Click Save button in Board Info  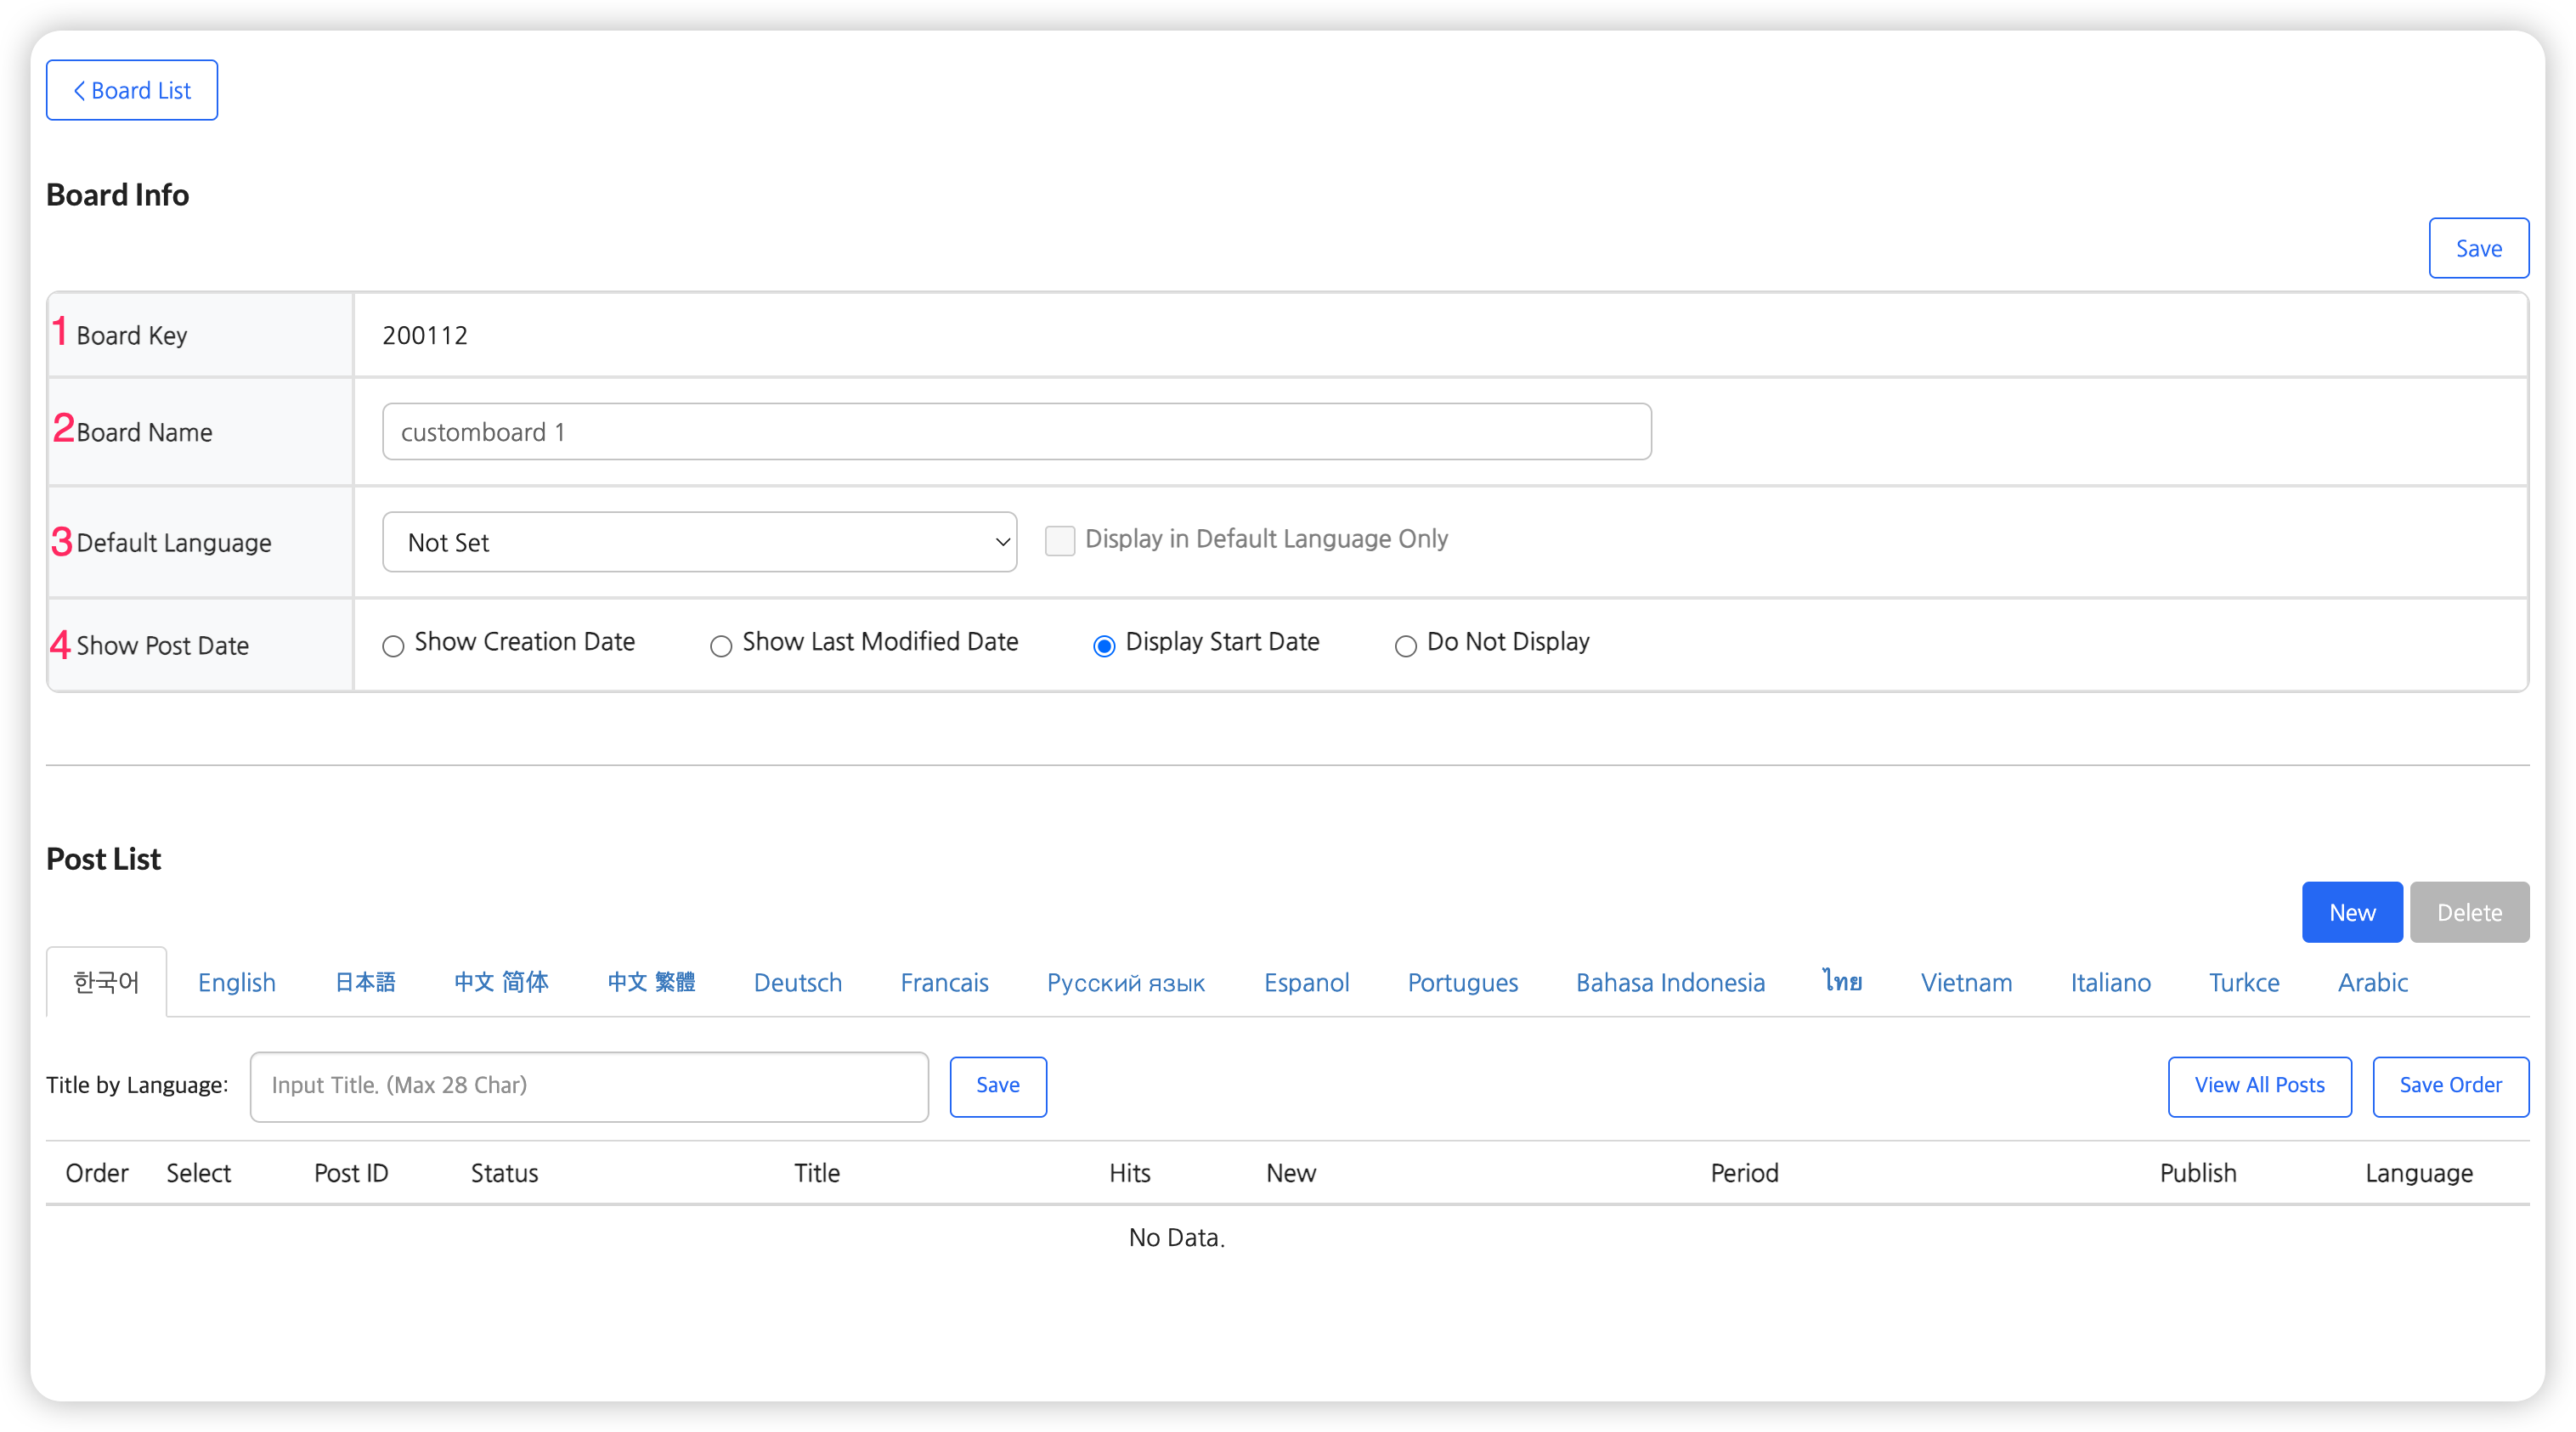pyautogui.click(x=2478, y=248)
